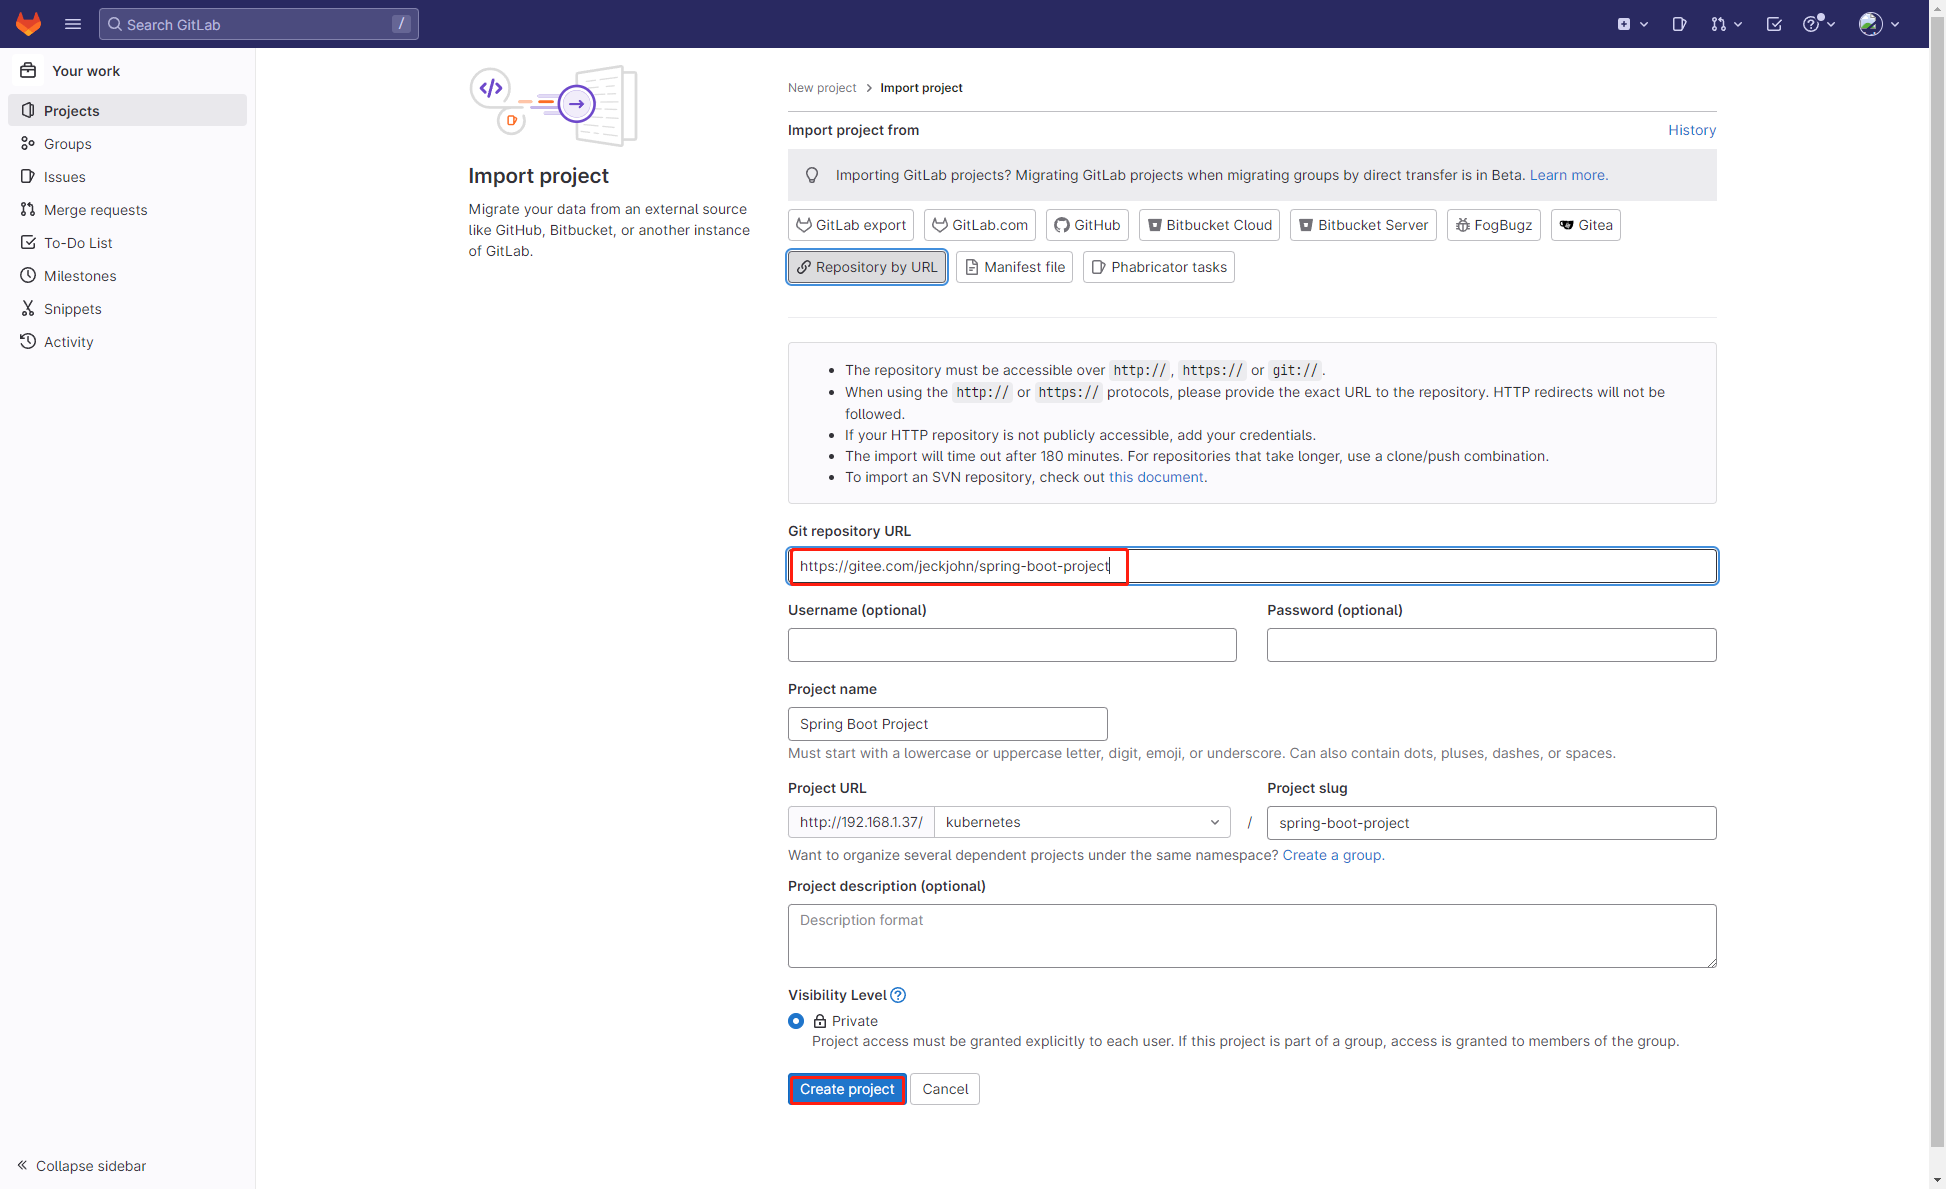
Task: Open Groups from the sidebar
Action: [x=127, y=143]
